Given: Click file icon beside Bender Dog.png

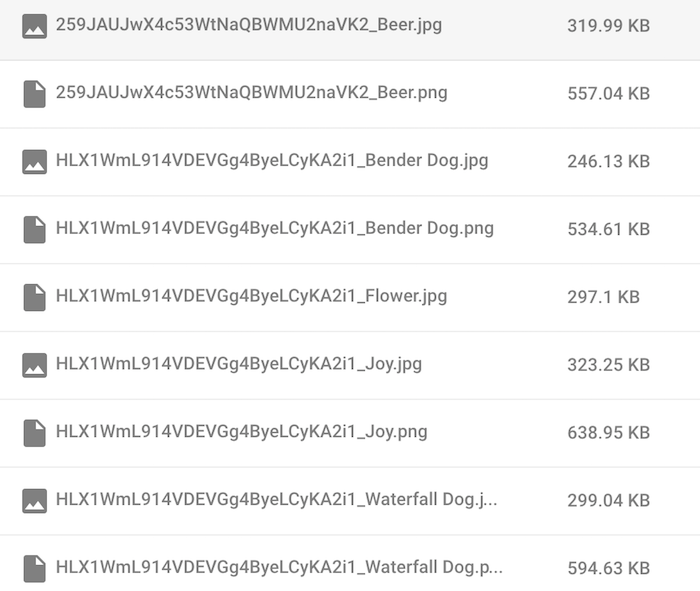Looking at the screenshot, I should (x=34, y=229).
